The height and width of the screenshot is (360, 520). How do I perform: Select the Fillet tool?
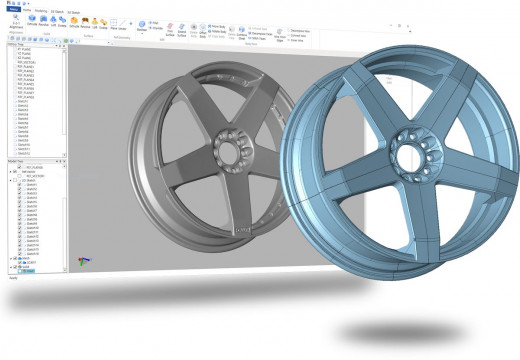154,23
